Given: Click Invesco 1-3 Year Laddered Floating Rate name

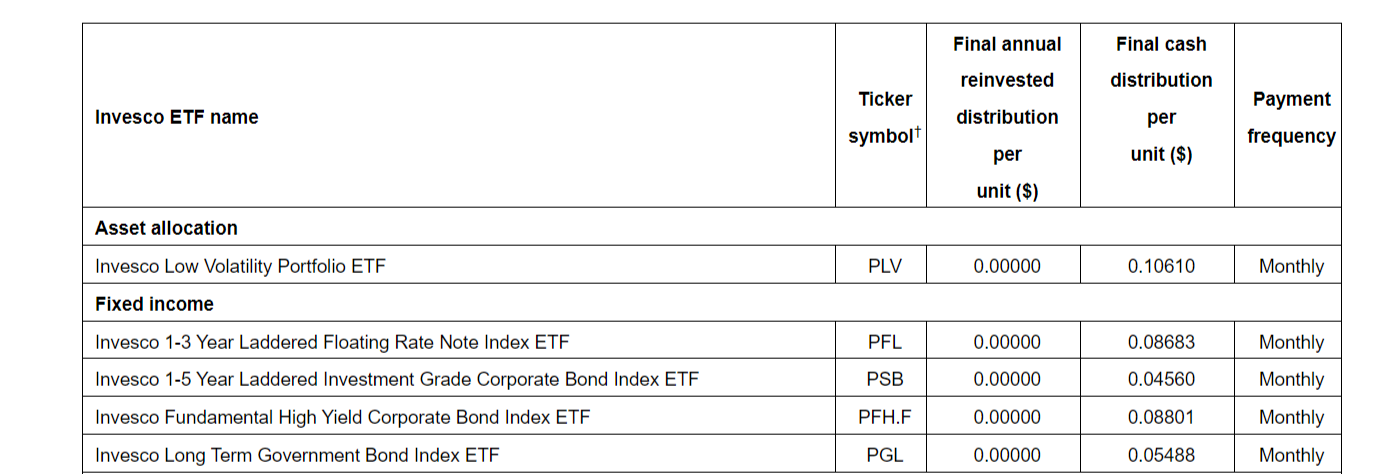Looking at the screenshot, I should pyautogui.click(x=332, y=342).
